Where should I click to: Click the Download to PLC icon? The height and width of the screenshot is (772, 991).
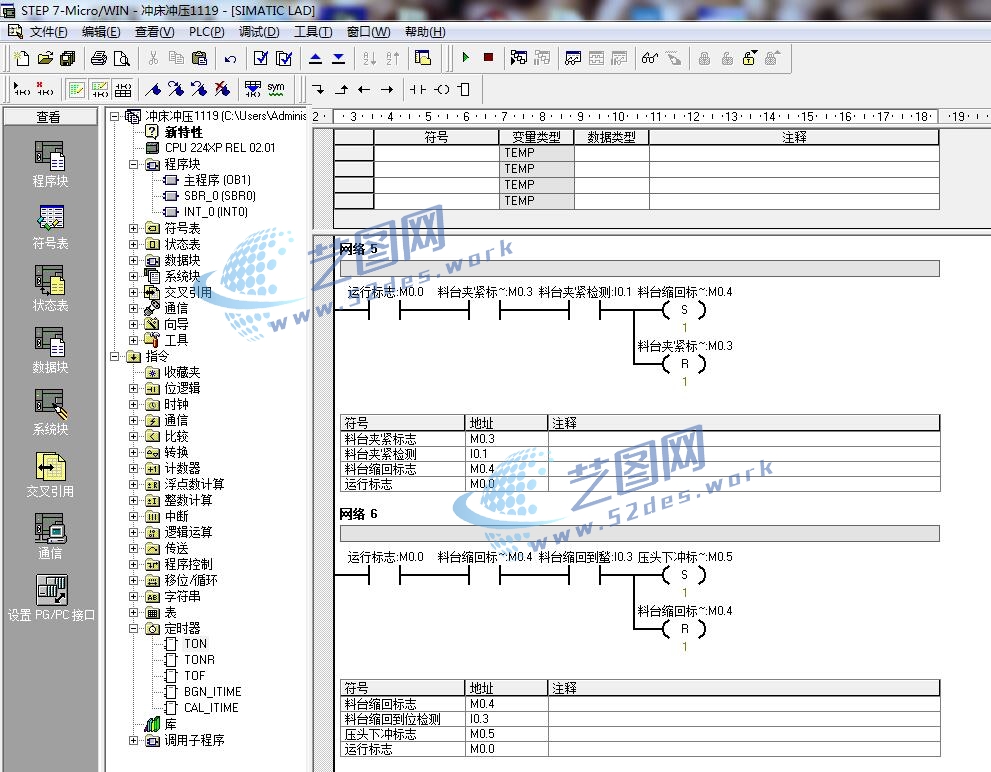339,58
